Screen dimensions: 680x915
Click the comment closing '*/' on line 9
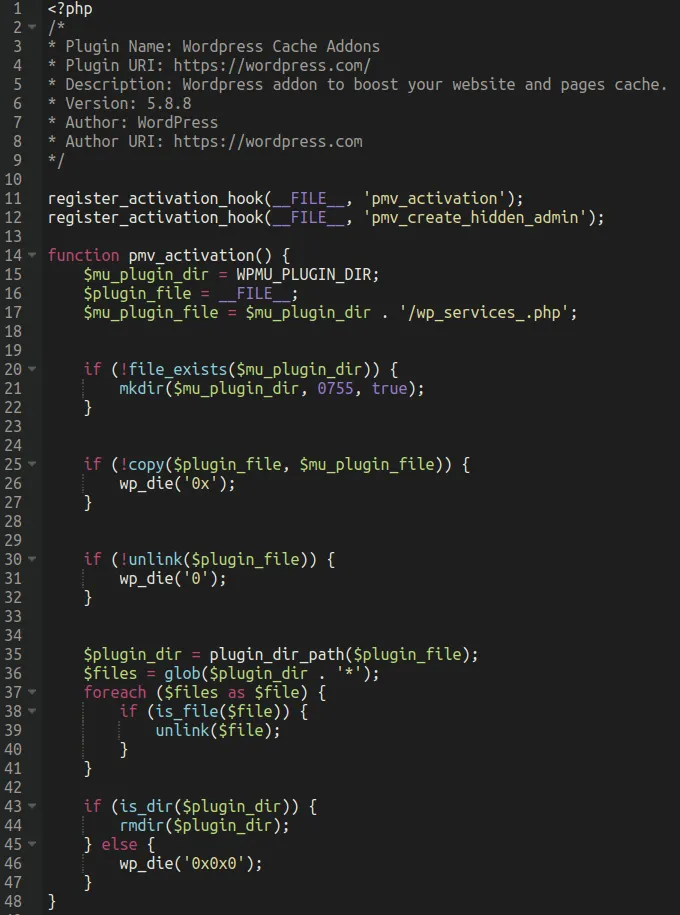click(57, 160)
